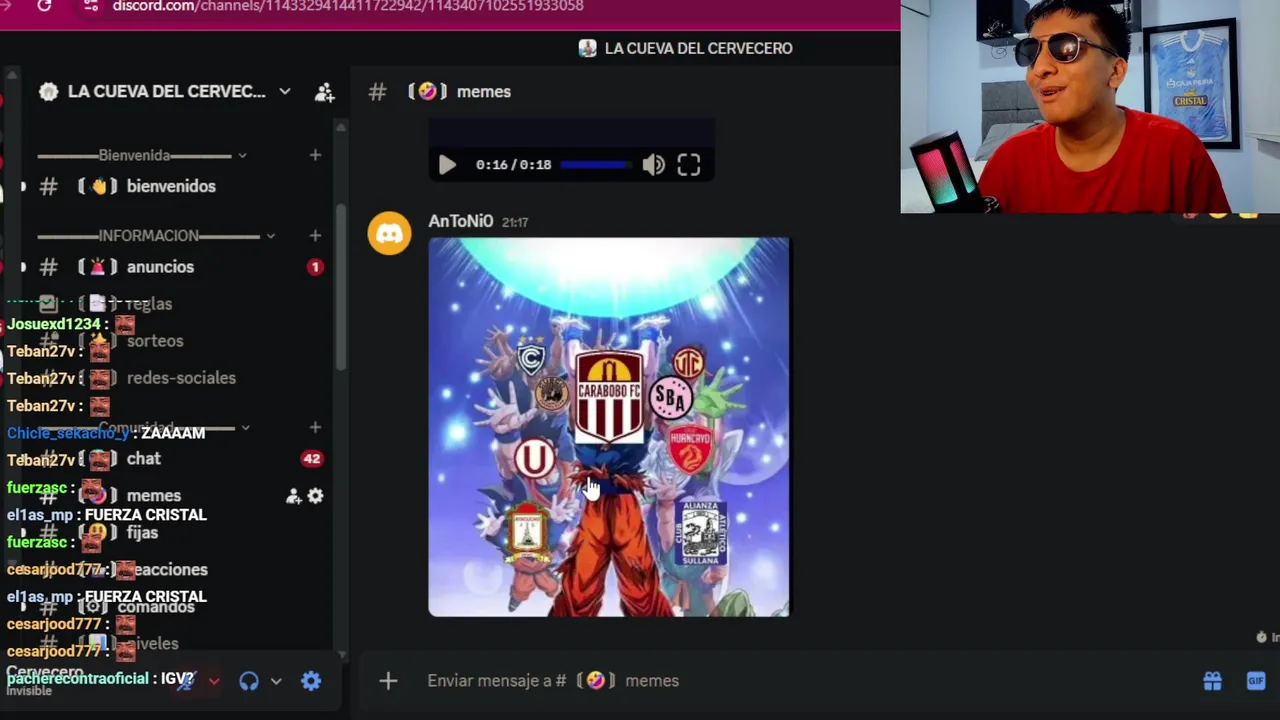1280x720 pixels.
Task: Open input device options chevron next to microphone
Action: pyautogui.click(x=213, y=681)
